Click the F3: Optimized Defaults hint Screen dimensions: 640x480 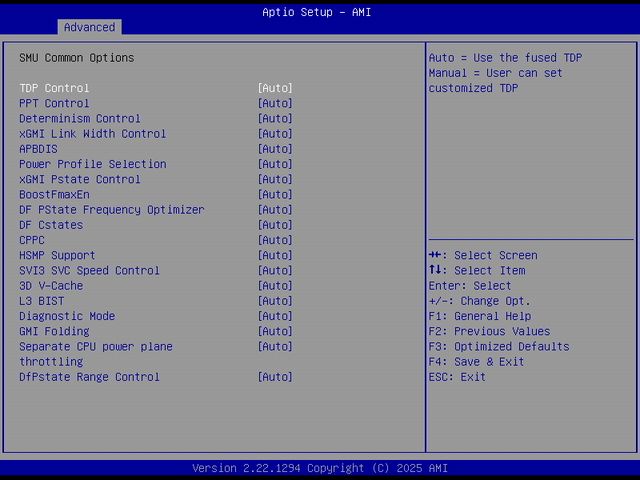(499, 347)
